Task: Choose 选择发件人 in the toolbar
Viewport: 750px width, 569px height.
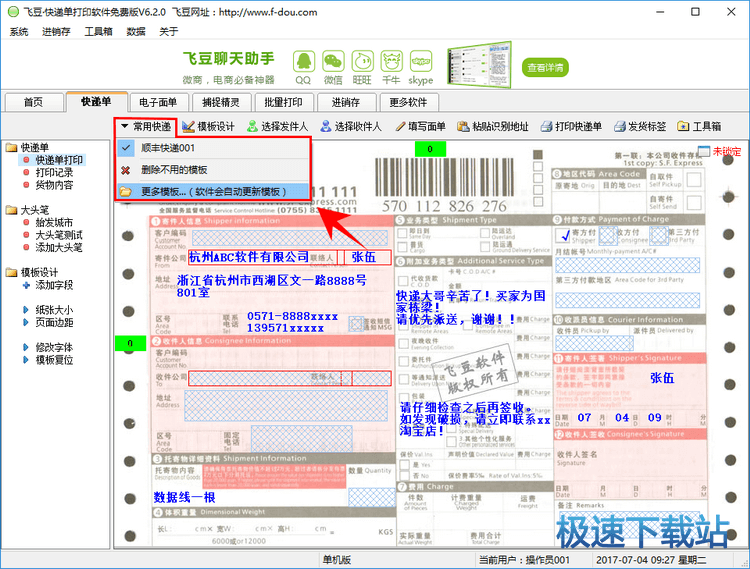Action: pos(277,126)
